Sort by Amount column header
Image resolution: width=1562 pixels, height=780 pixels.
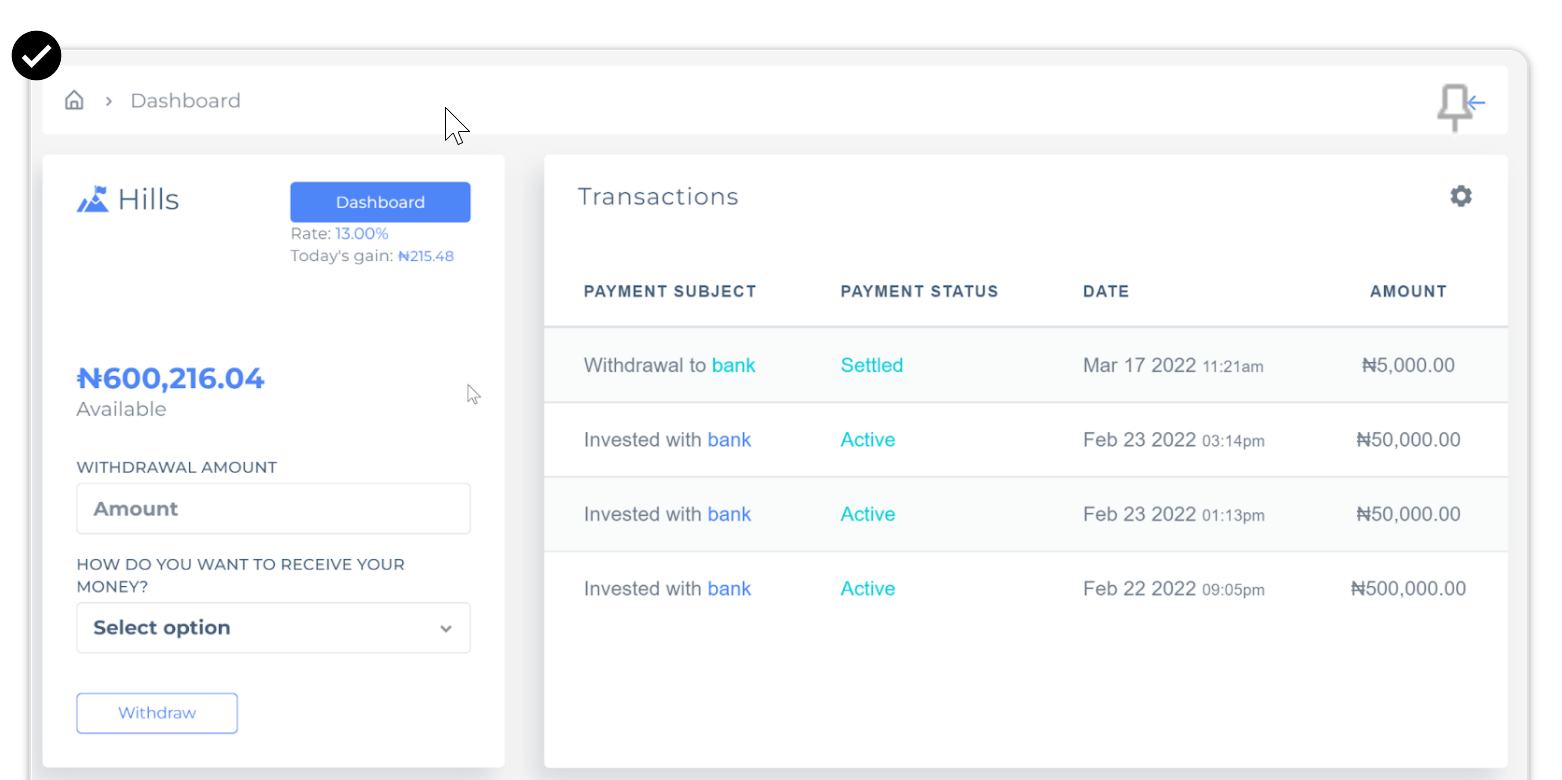point(1408,292)
